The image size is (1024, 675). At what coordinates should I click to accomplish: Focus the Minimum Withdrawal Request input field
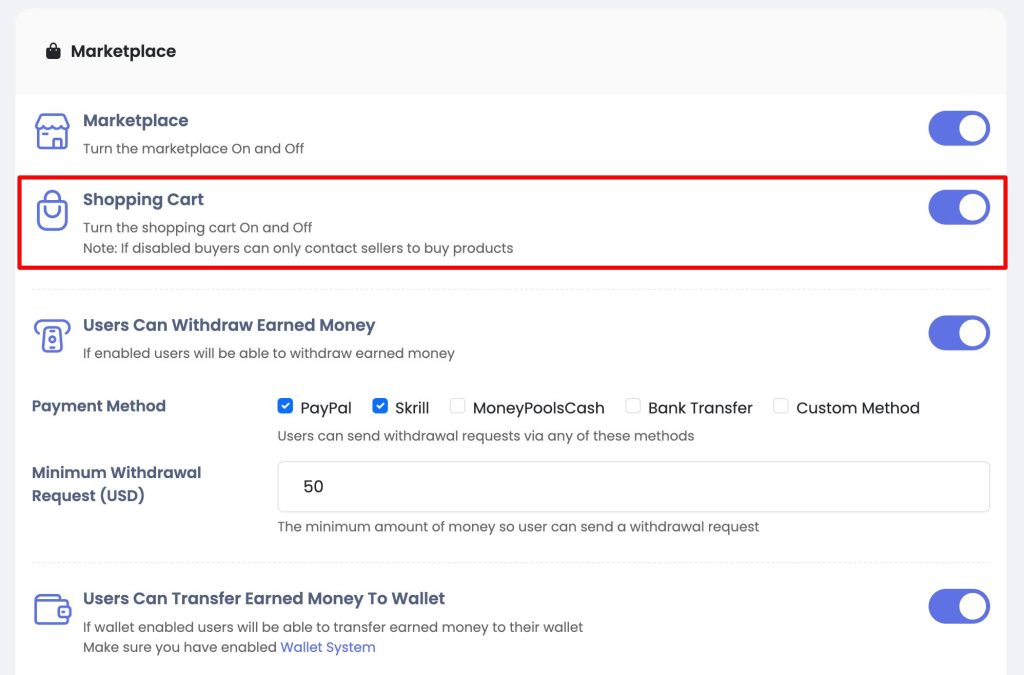[633, 486]
